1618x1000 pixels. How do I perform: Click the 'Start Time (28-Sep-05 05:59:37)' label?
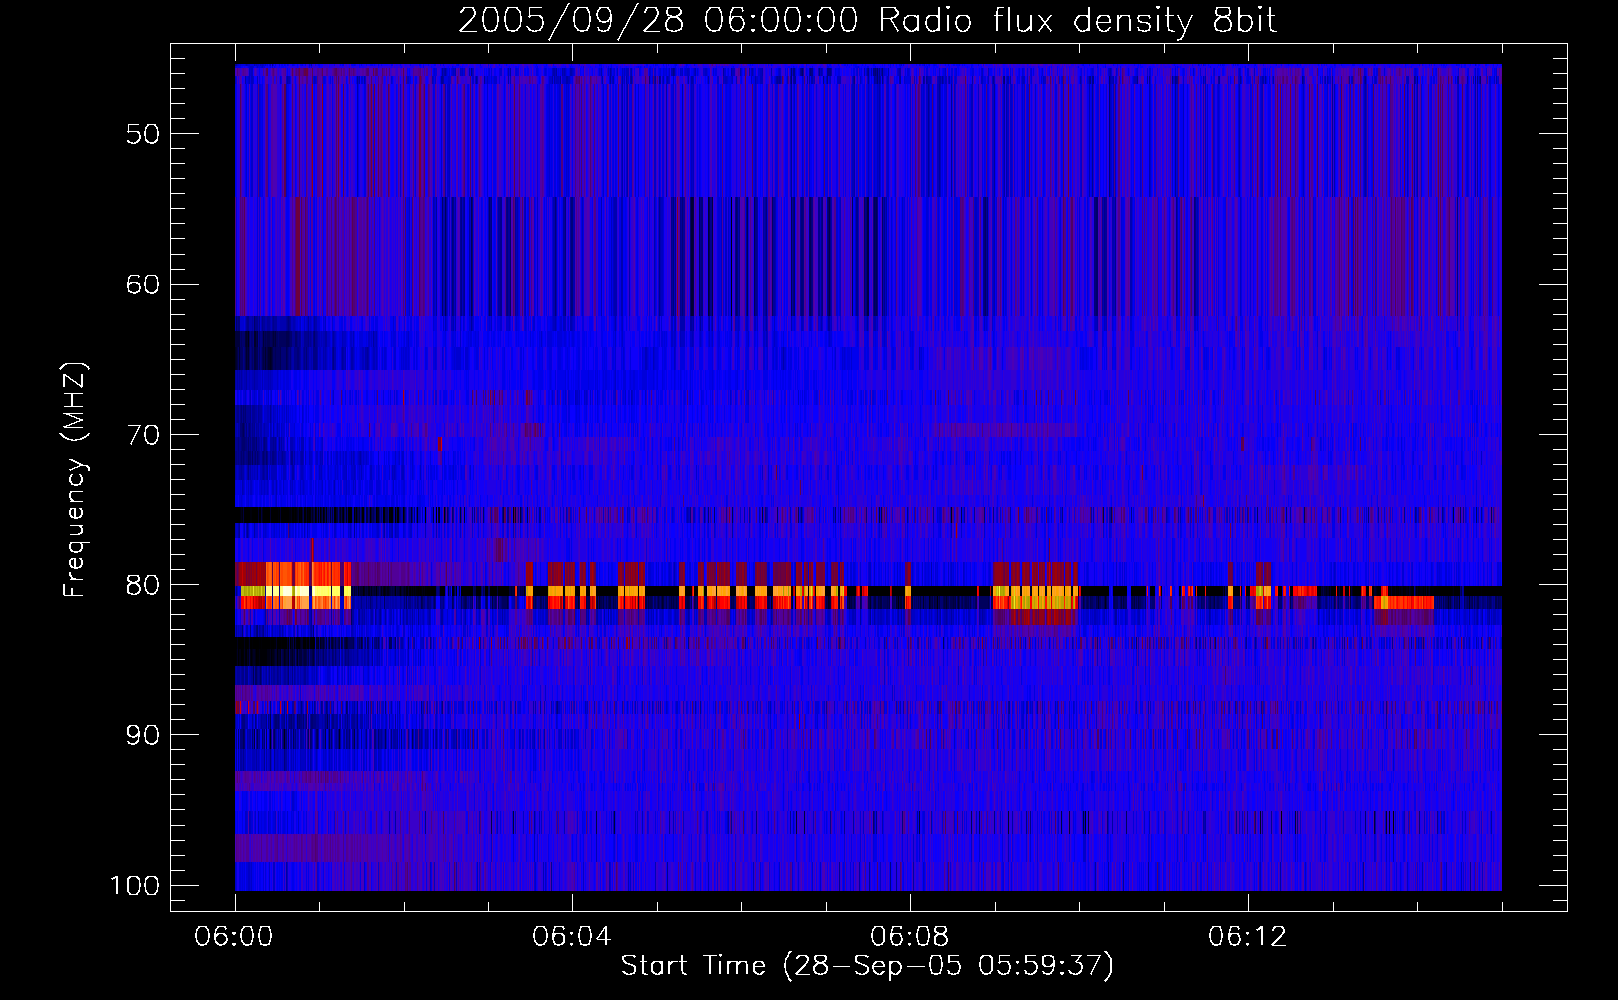point(867,966)
